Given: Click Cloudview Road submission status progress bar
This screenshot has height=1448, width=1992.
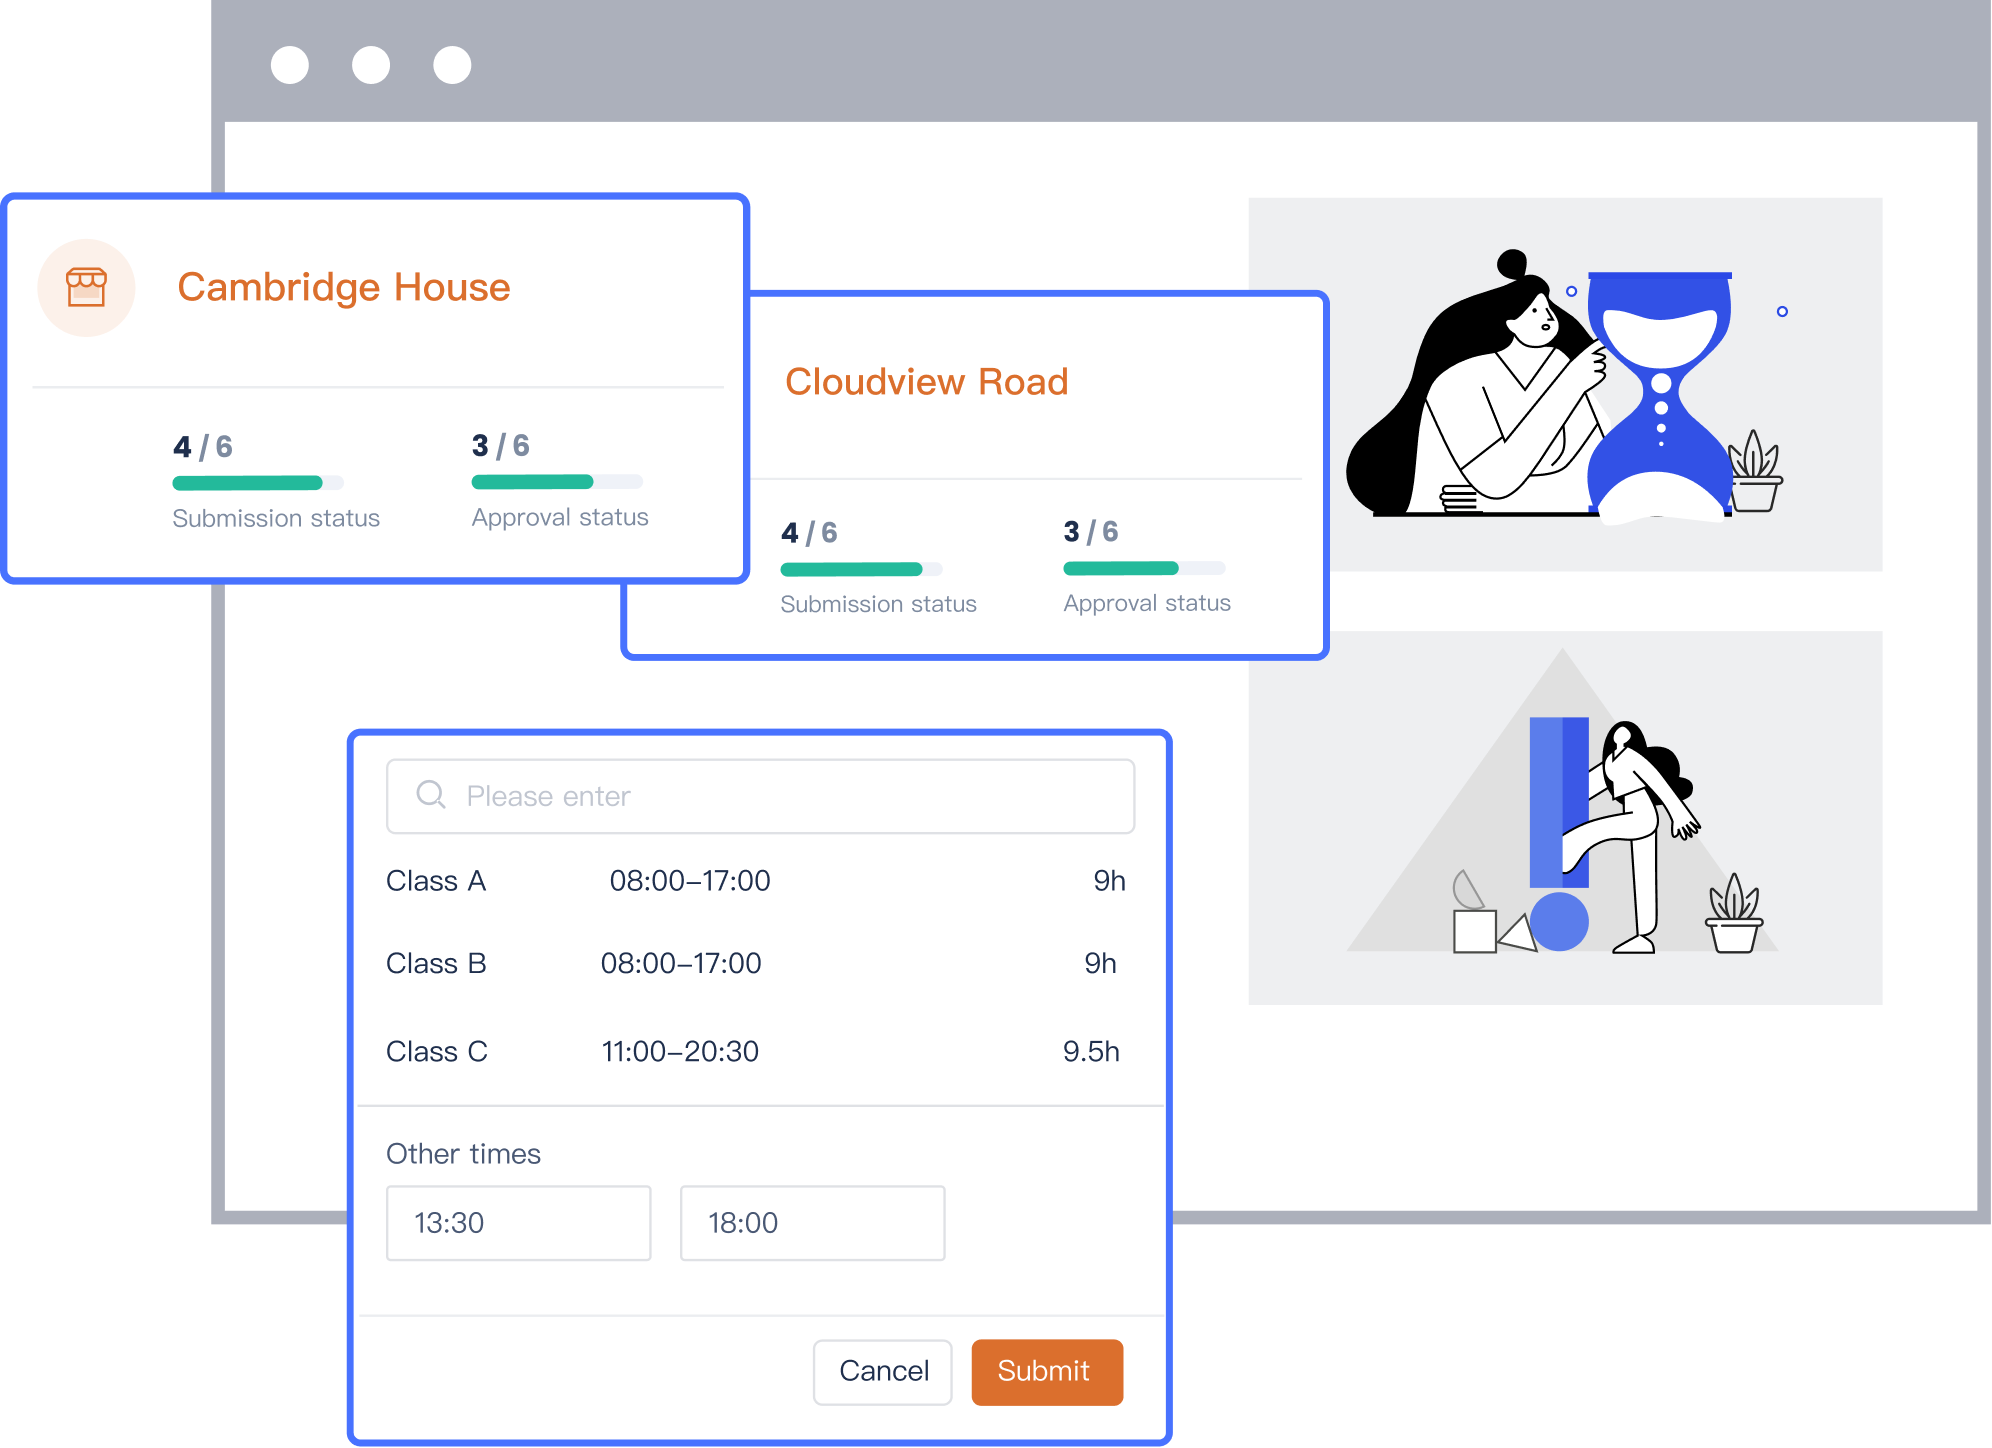Looking at the screenshot, I should [x=860, y=570].
